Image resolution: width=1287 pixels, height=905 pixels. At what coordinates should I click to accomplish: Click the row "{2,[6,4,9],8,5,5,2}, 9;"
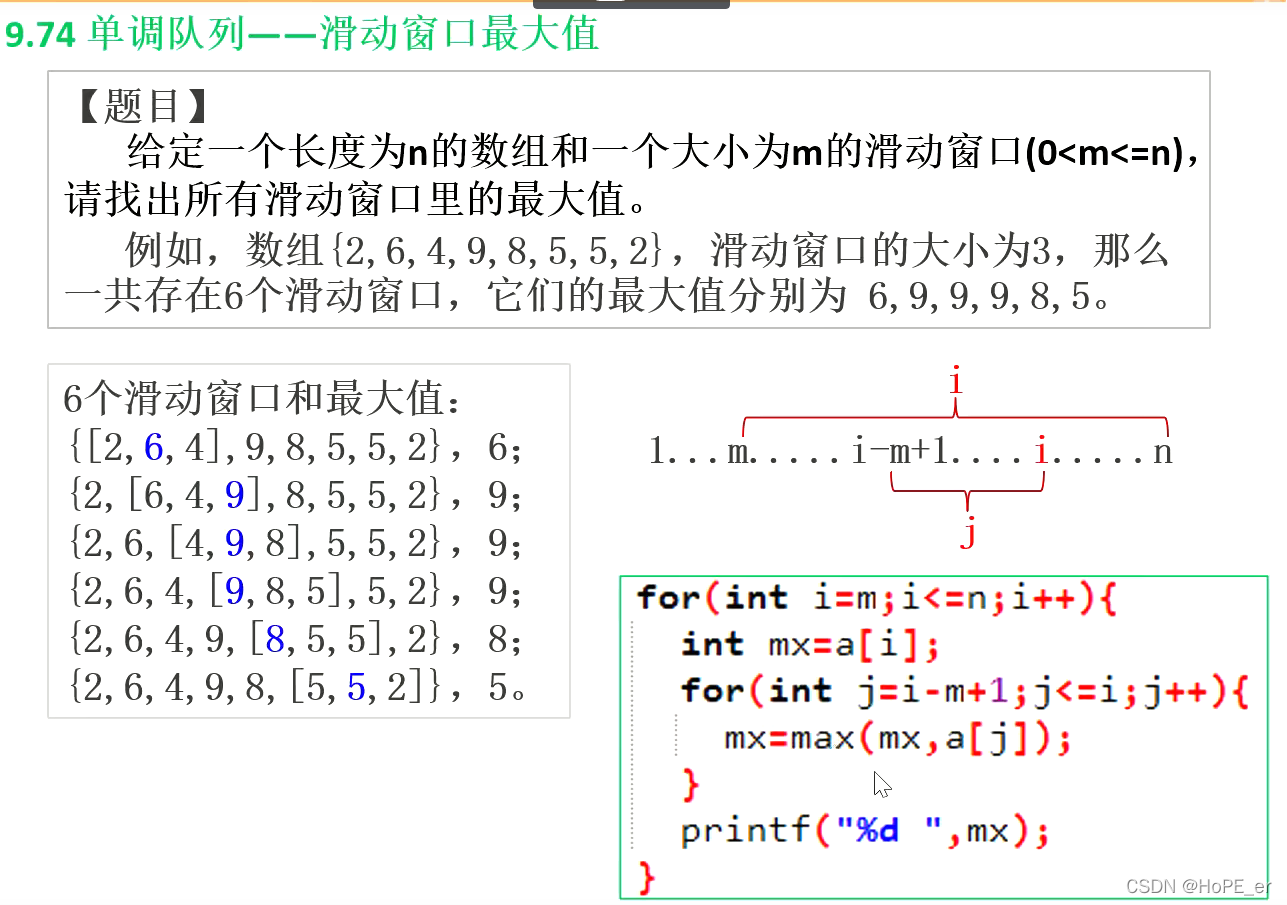click(296, 497)
